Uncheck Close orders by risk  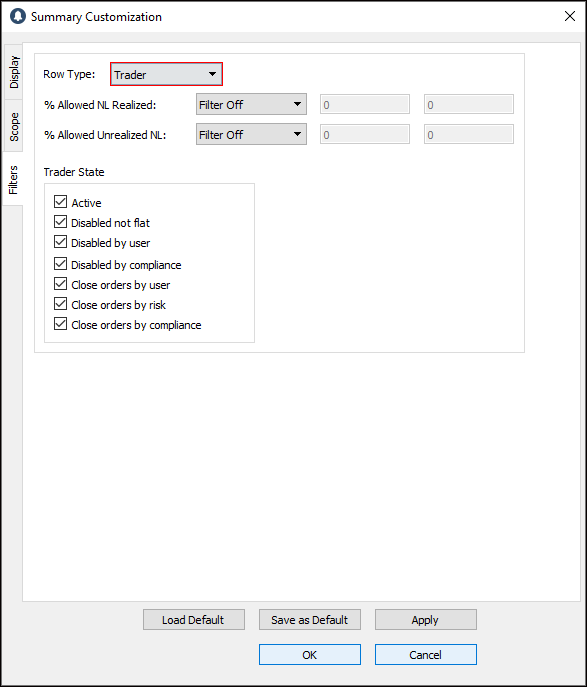(60, 304)
